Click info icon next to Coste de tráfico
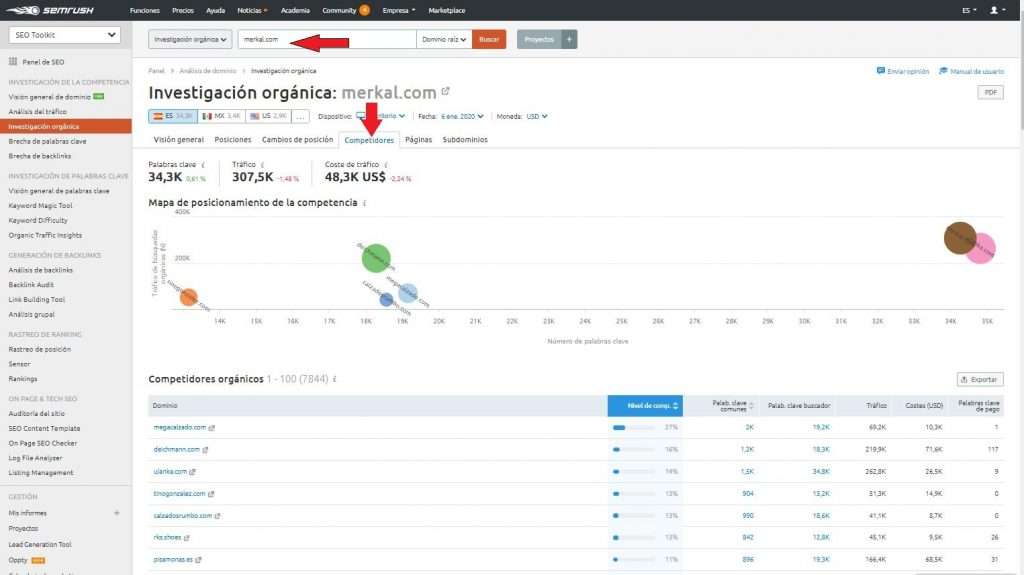 point(386,165)
